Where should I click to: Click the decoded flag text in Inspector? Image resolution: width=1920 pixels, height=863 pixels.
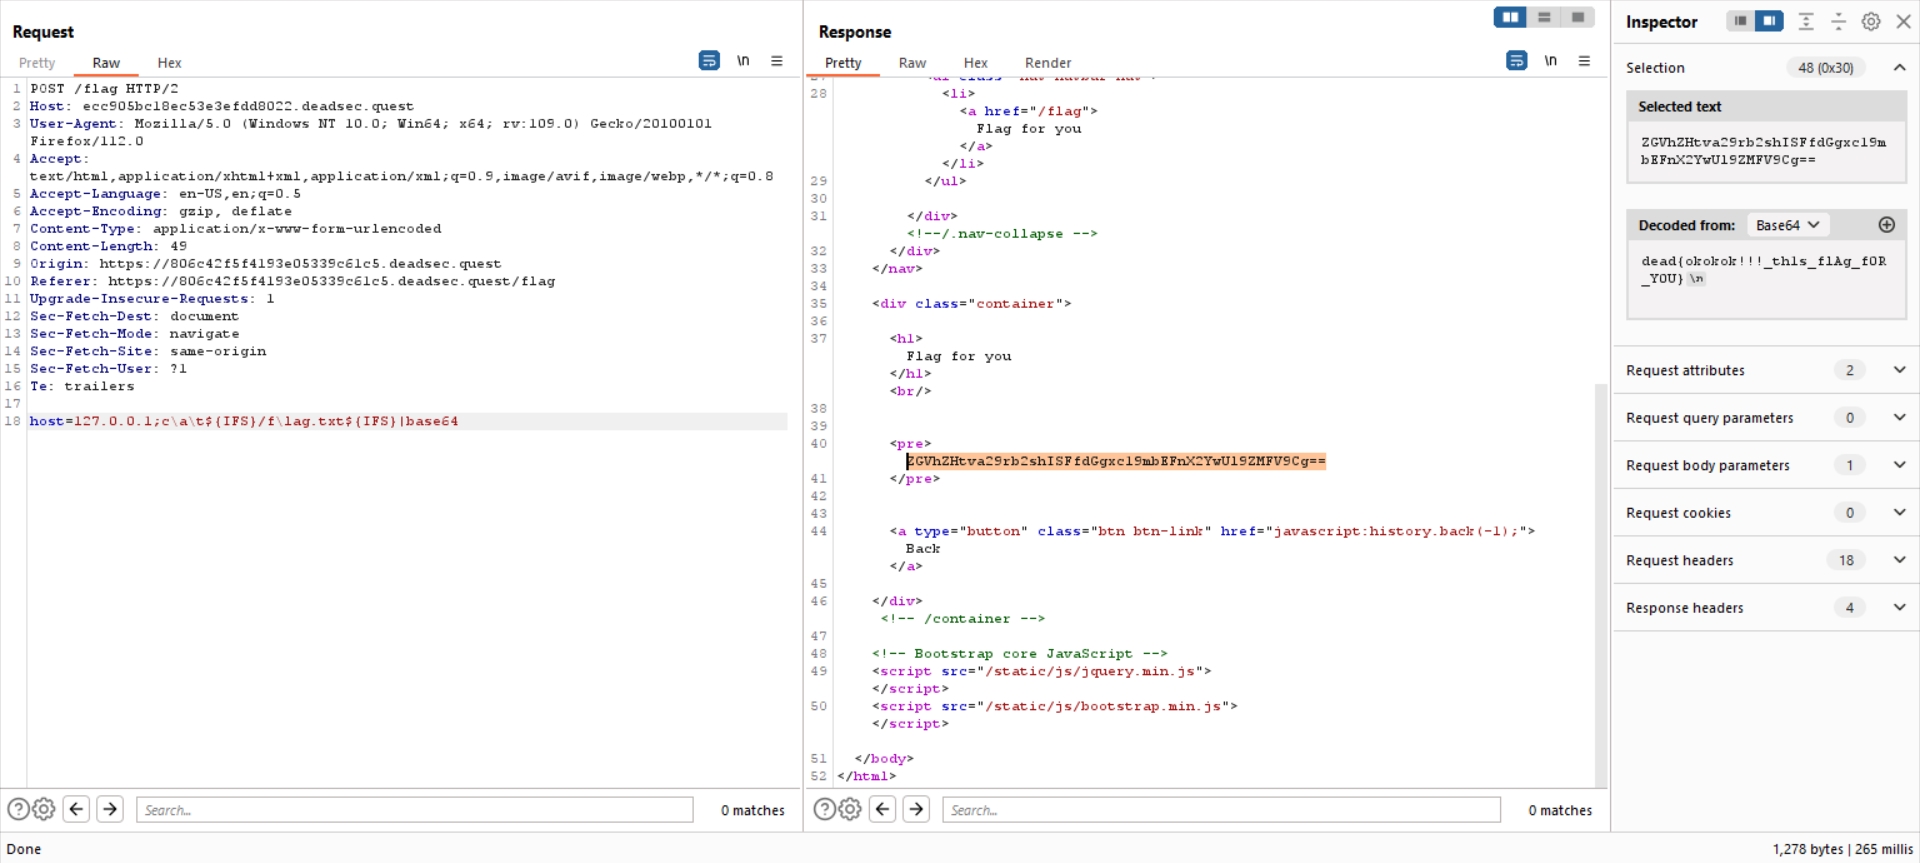pos(1763,269)
